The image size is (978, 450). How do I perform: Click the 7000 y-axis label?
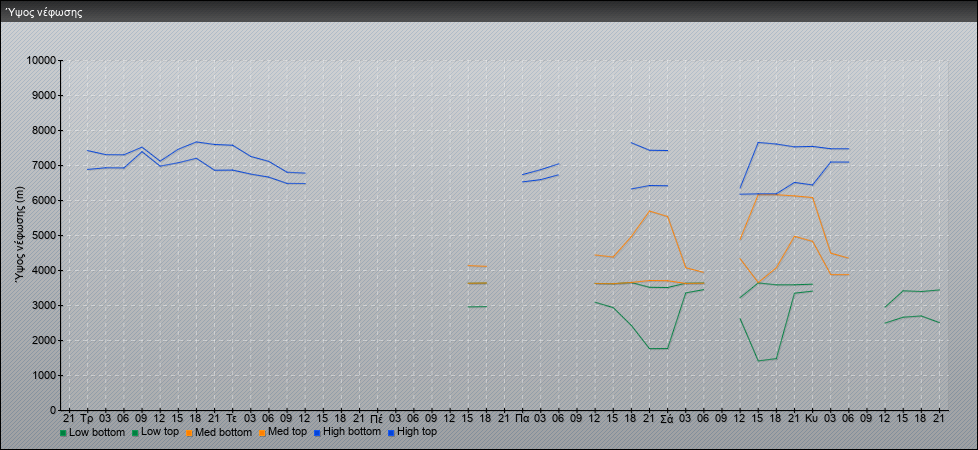44,165
